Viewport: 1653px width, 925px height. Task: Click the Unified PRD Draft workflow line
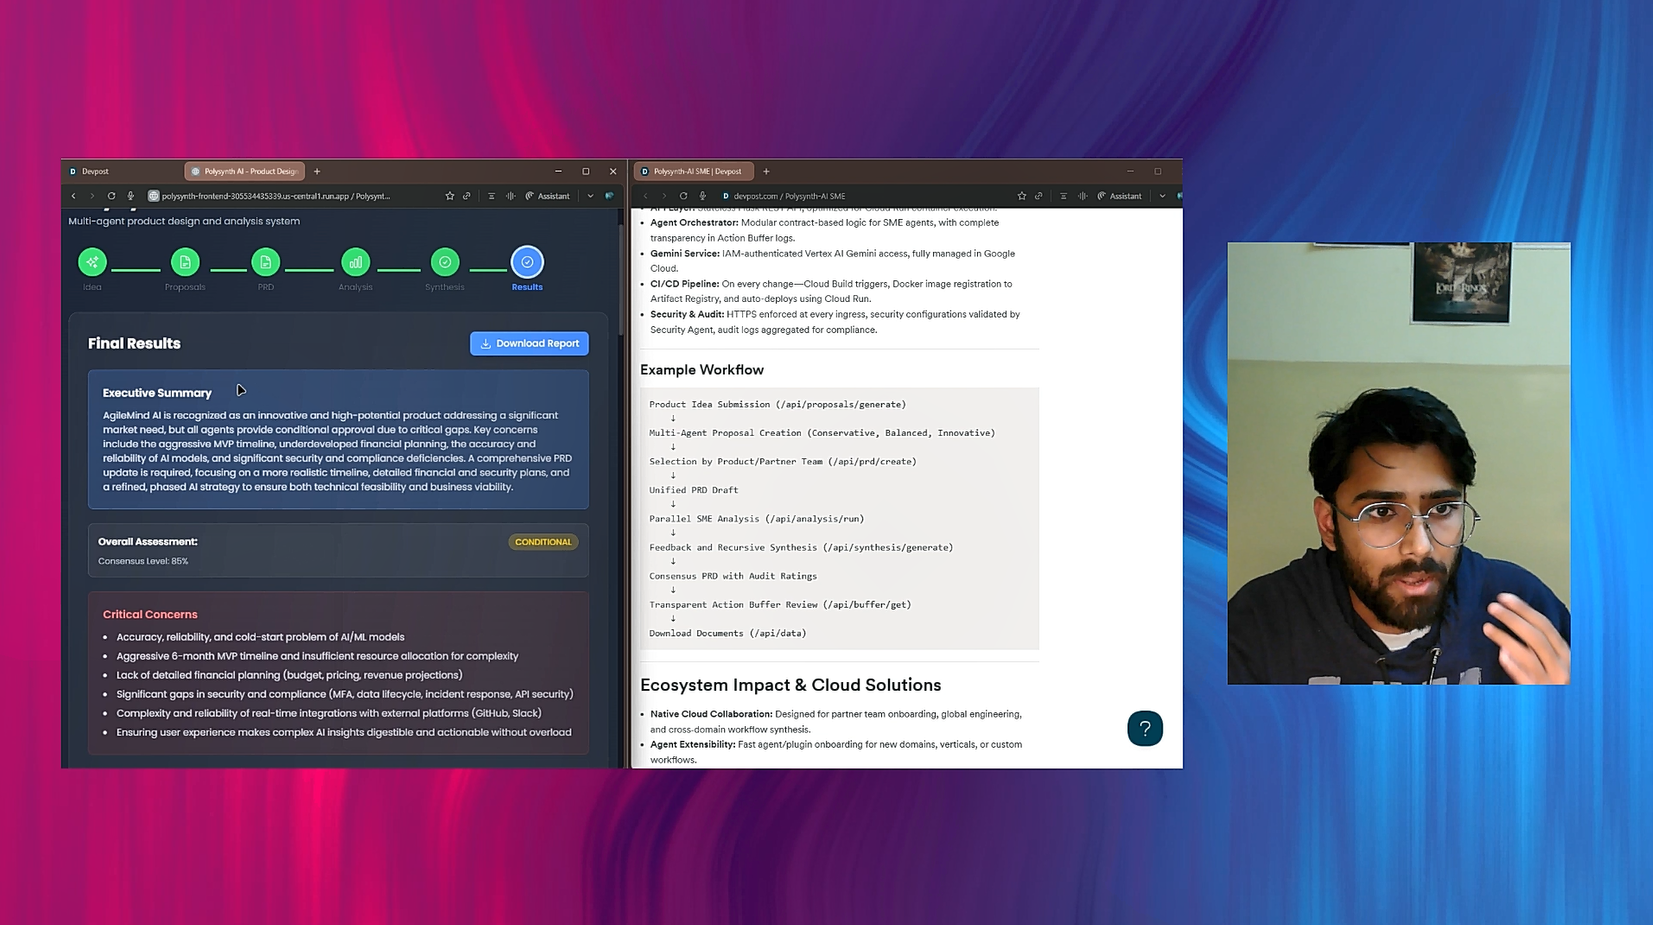[x=694, y=490]
